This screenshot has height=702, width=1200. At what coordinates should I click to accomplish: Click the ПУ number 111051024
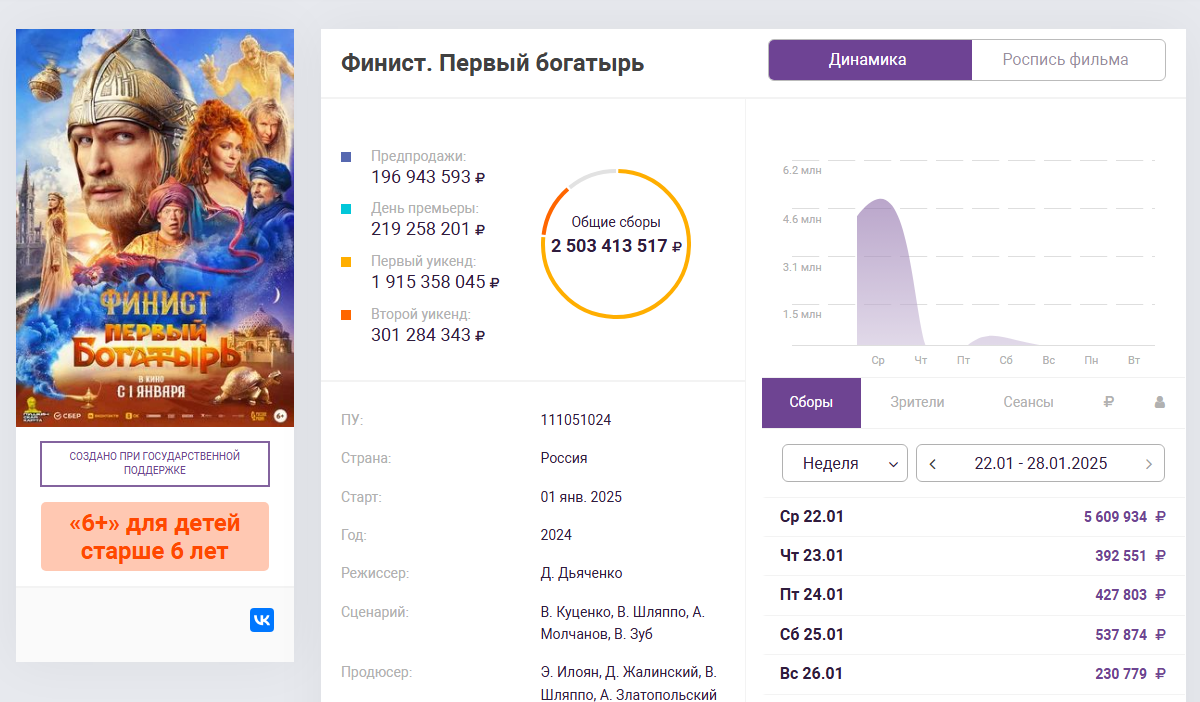[x=576, y=420]
